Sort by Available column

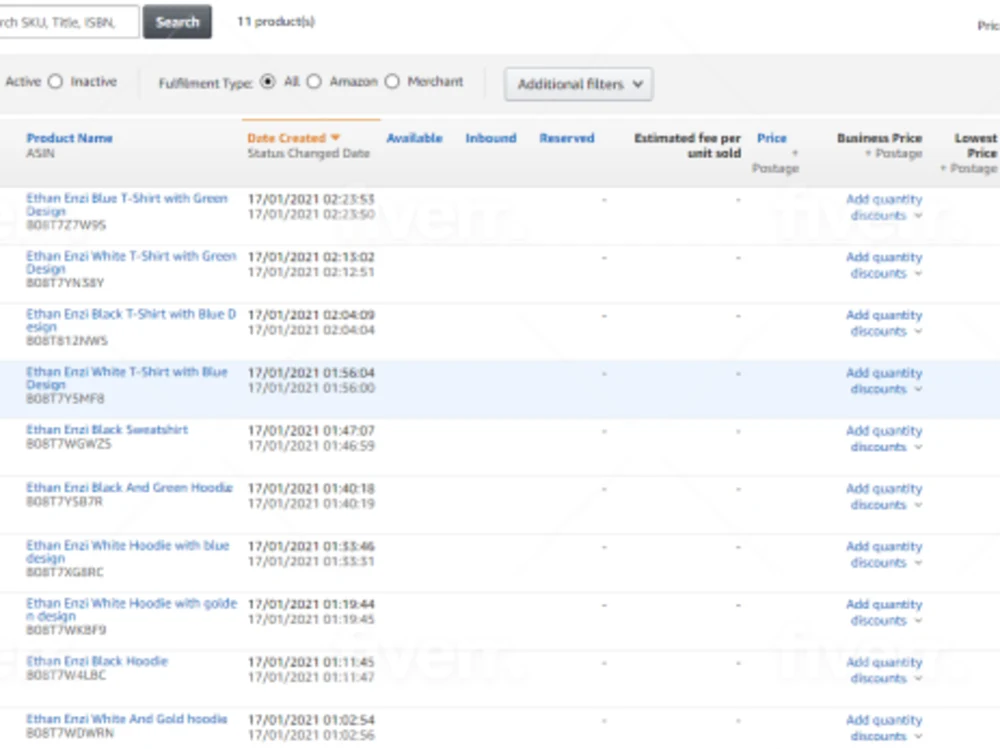coord(415,138)
